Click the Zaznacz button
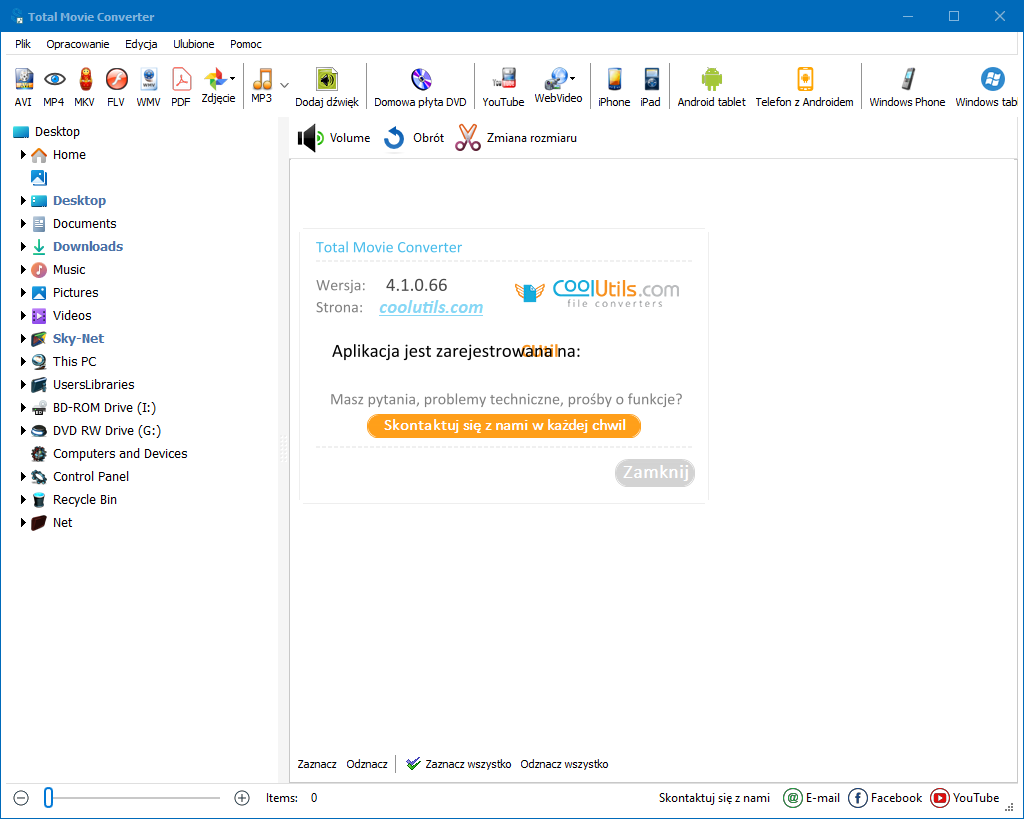1024x819 pixels. click(317, 763)
